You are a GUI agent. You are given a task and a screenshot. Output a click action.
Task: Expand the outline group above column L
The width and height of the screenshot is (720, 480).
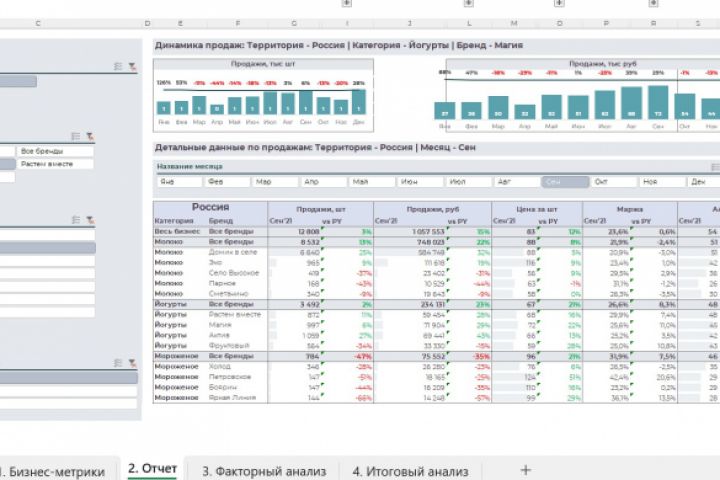(468, 3)
